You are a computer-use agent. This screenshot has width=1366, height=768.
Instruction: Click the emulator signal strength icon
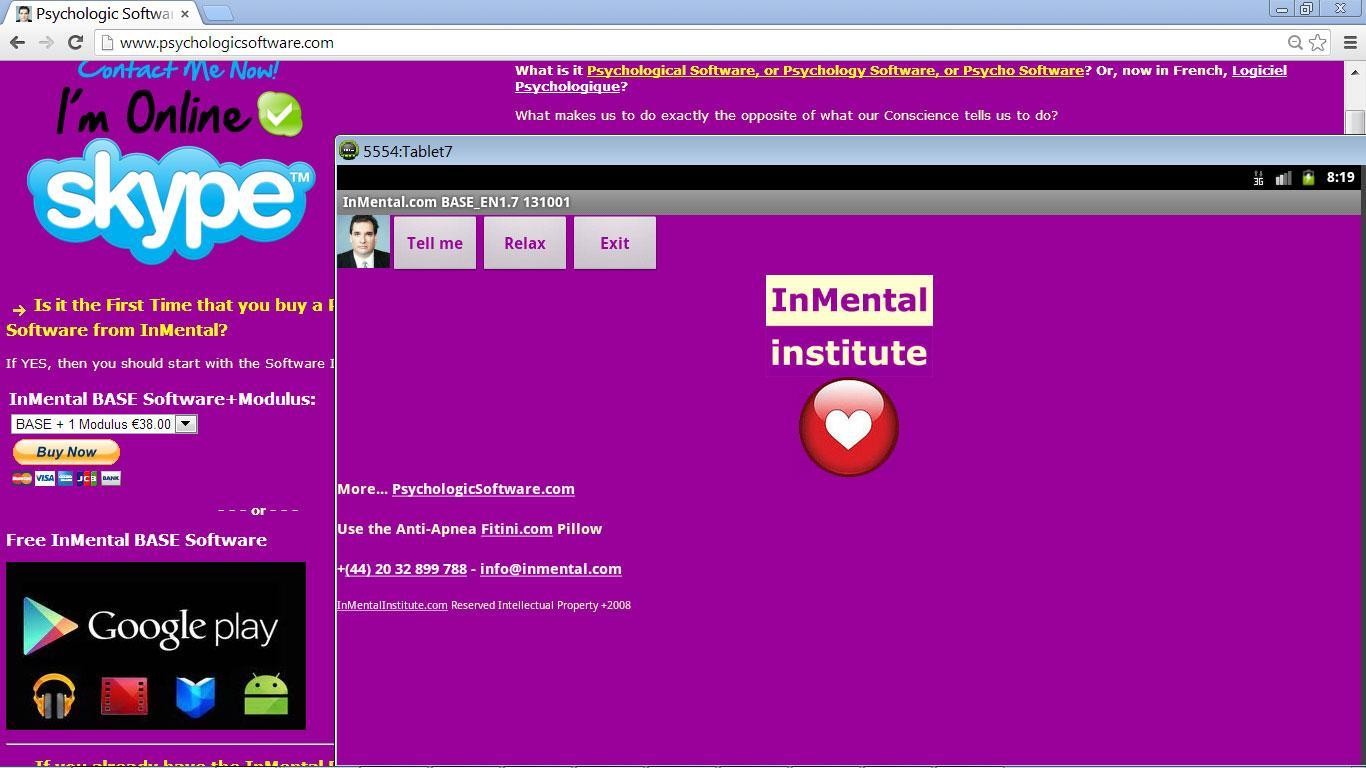[1283, 178]
